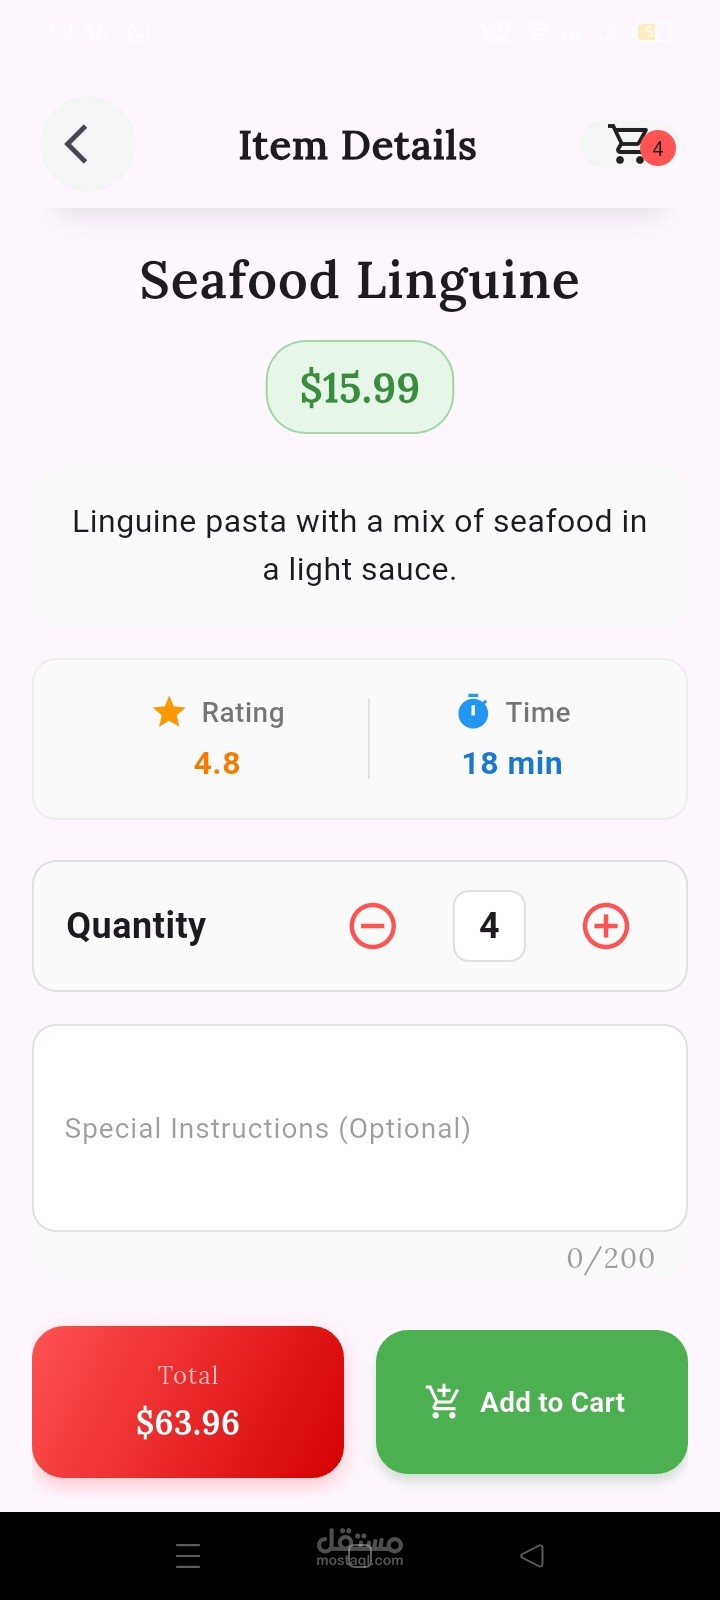Decrease quantity with the minus icon

click(x=372, y=926)
